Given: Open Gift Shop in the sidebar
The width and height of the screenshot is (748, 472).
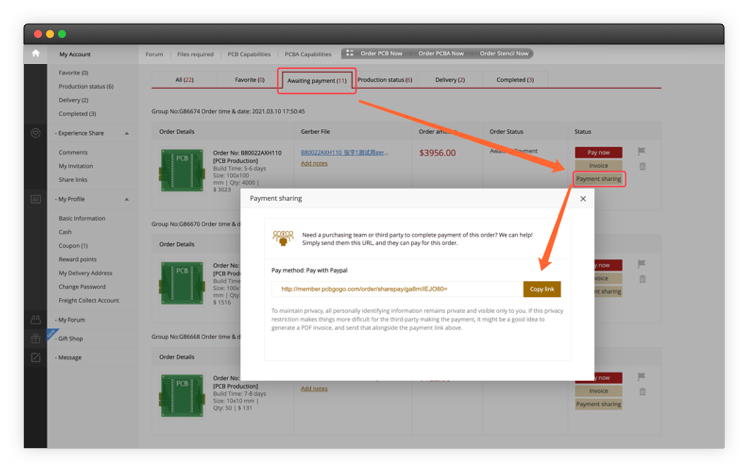Looking at the screenshot, I should (x=70, y=338).
